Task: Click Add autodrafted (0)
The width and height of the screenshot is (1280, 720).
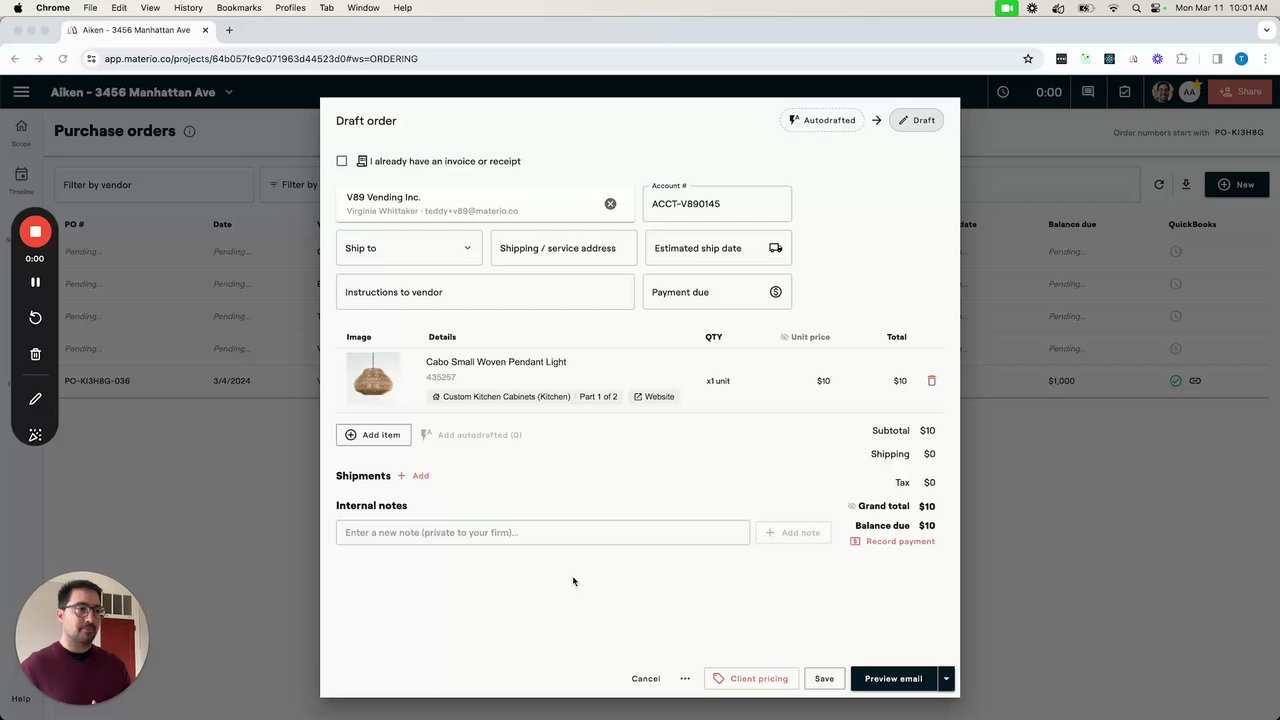Action: 471,435
